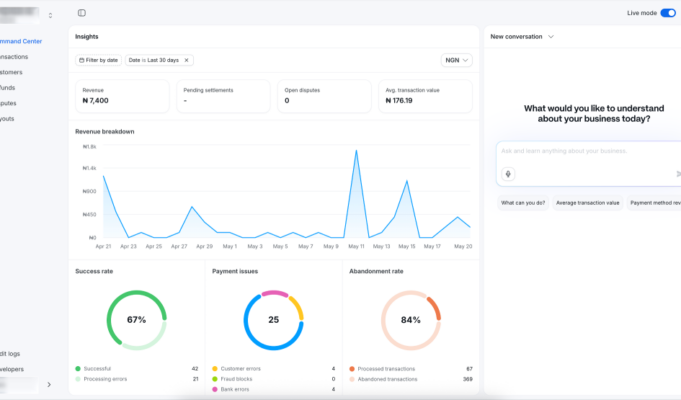Viewport: 681px width, 400px height.
Task: Click the microphone voice input icon
Action: point(508,174)
